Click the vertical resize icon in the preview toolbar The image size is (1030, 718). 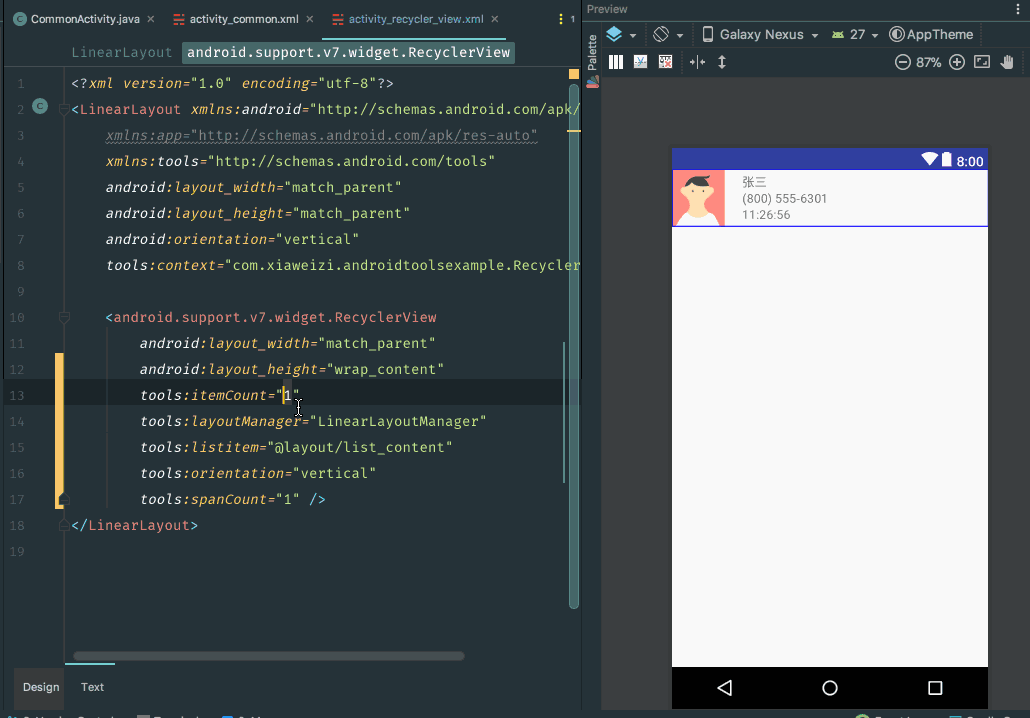[722, 61]
